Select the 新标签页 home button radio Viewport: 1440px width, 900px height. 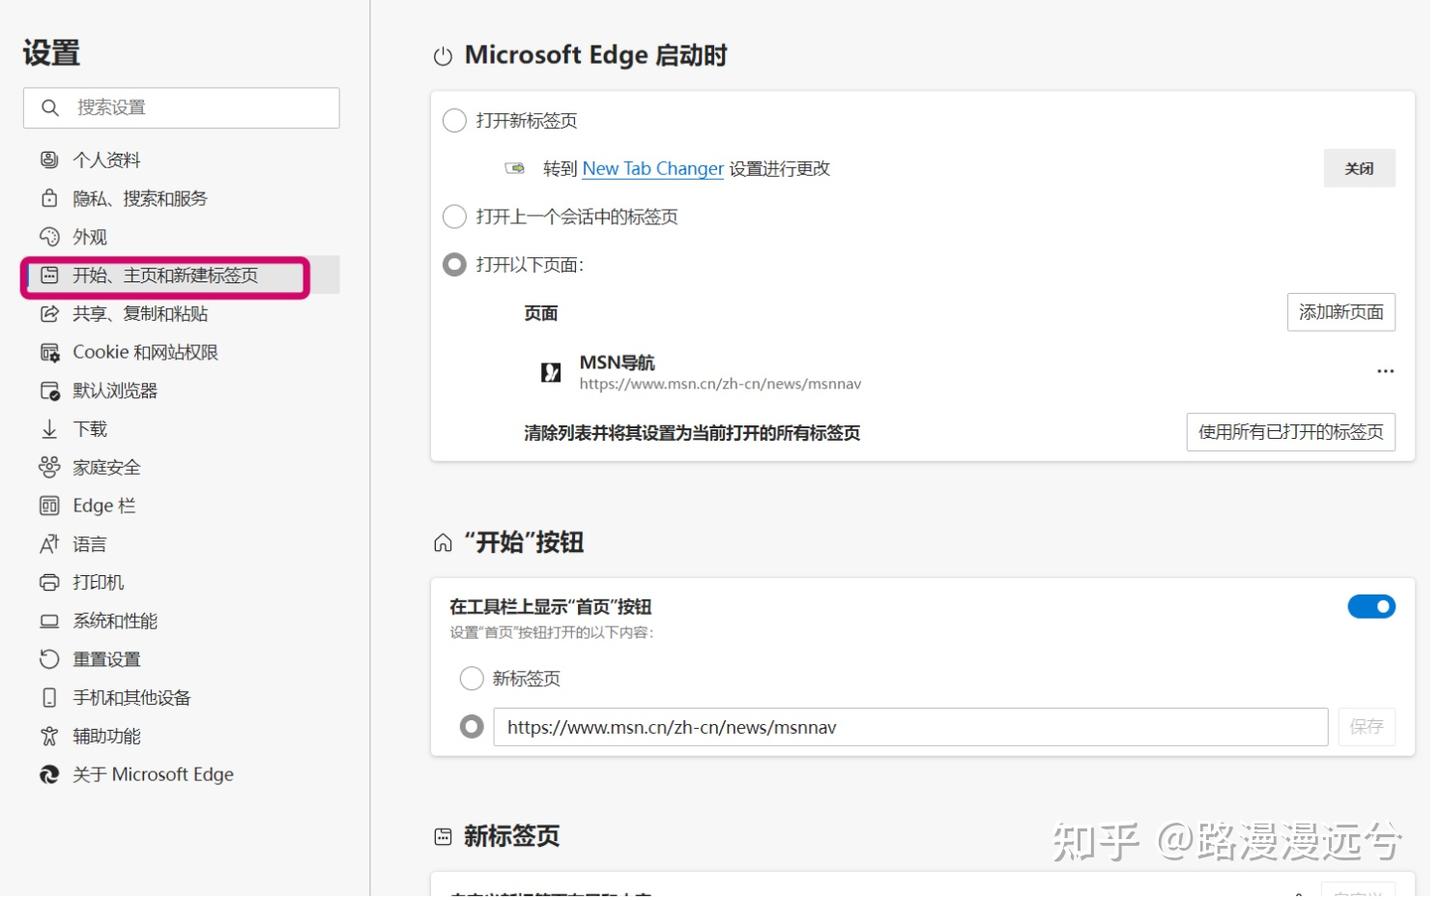(471, 678)
